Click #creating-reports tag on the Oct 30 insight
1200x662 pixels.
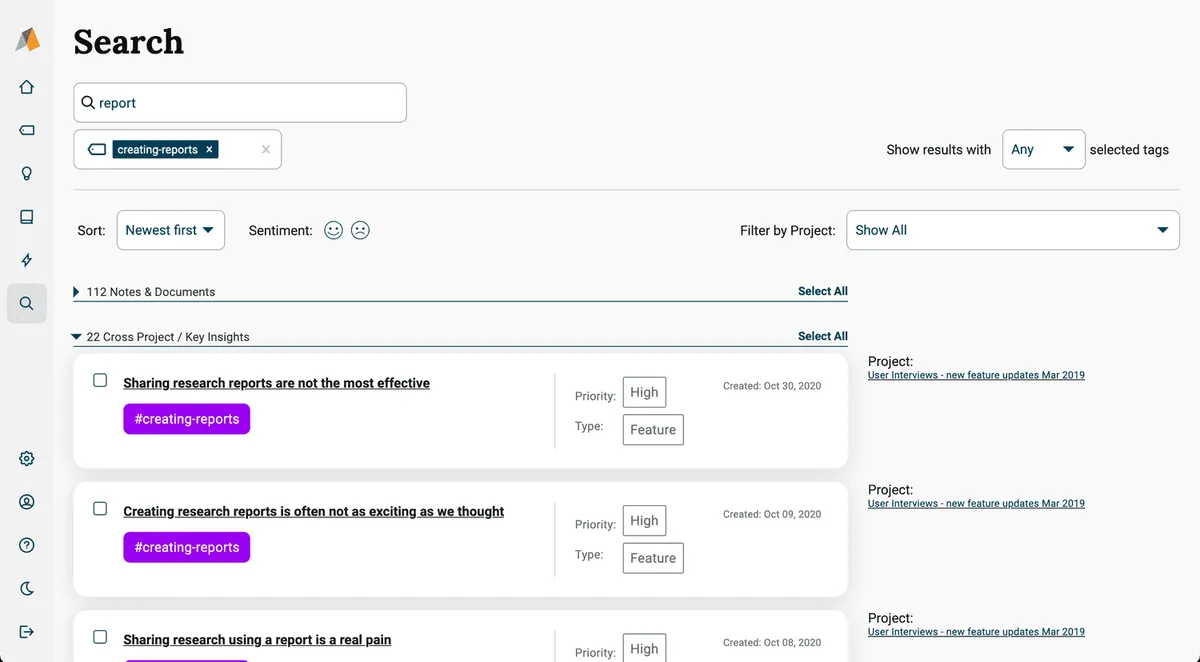[187, 419]
